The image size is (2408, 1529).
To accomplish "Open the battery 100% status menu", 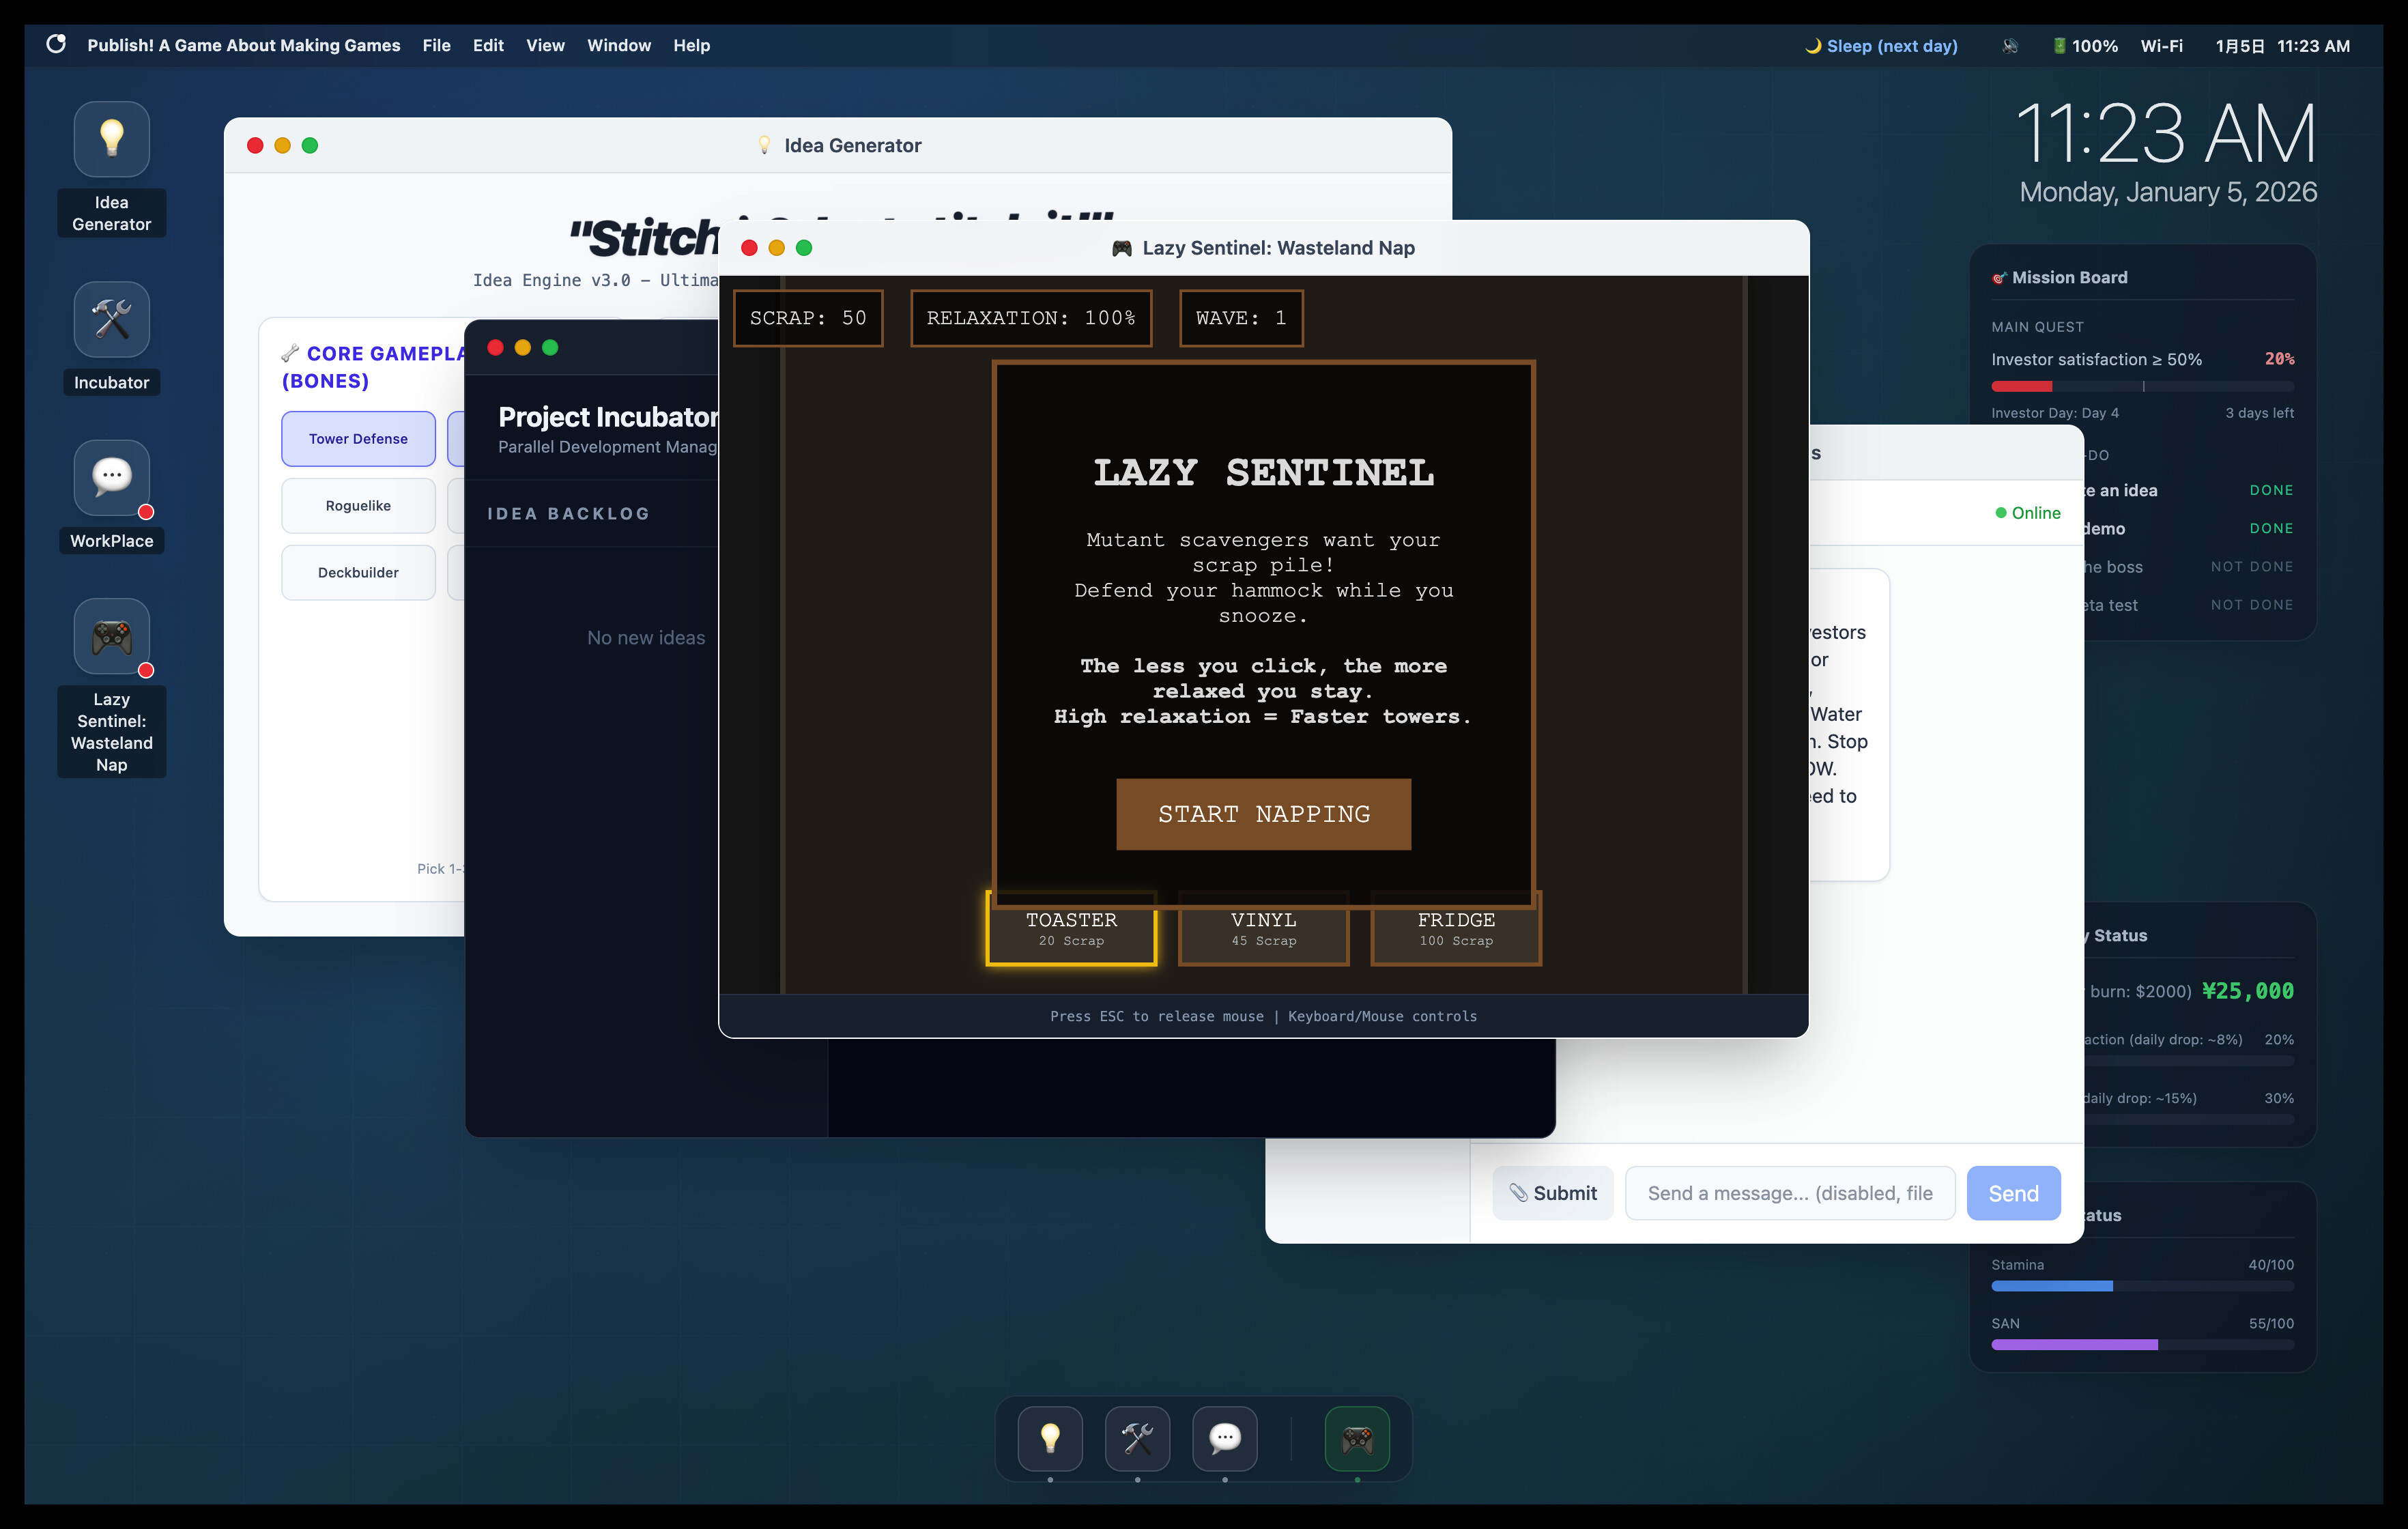I will point(2084,45).
